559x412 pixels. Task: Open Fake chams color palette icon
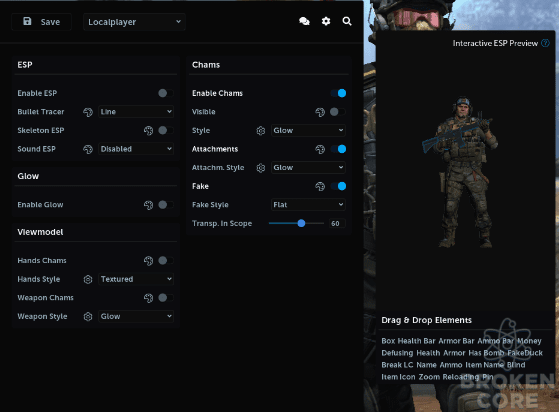[x=320, y=186]
